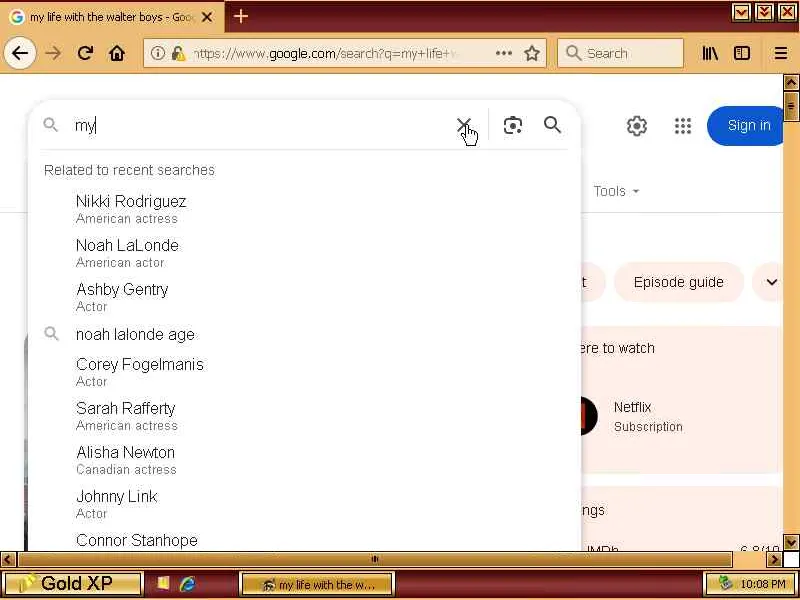Image resolution: width=800 pixels, height=600 pixels.
Task: Click the horizontal scrollbar left arrow
Action: [x=8, y=559]
